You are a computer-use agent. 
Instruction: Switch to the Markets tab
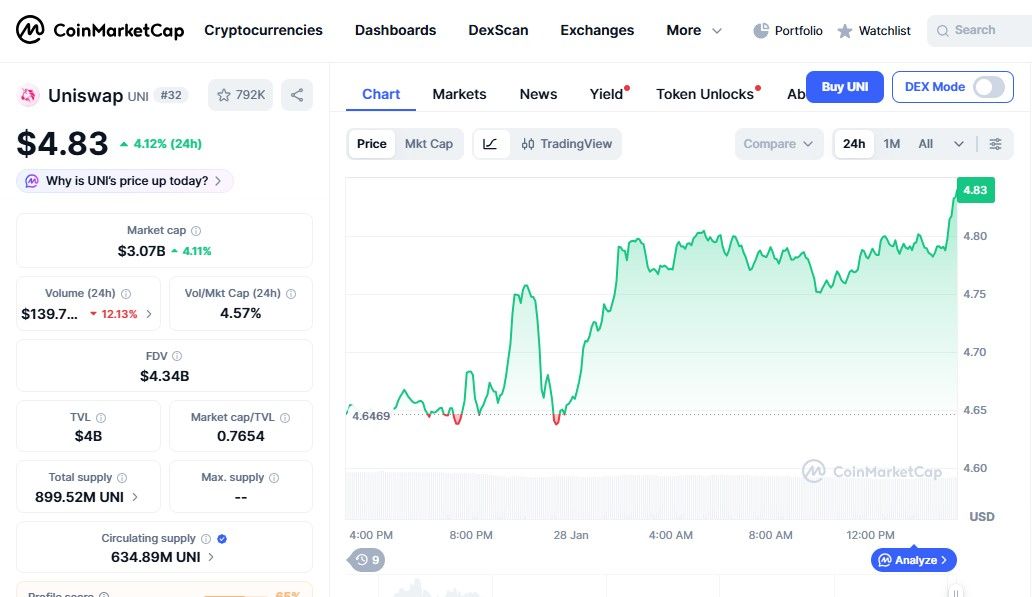pos(459,93)
